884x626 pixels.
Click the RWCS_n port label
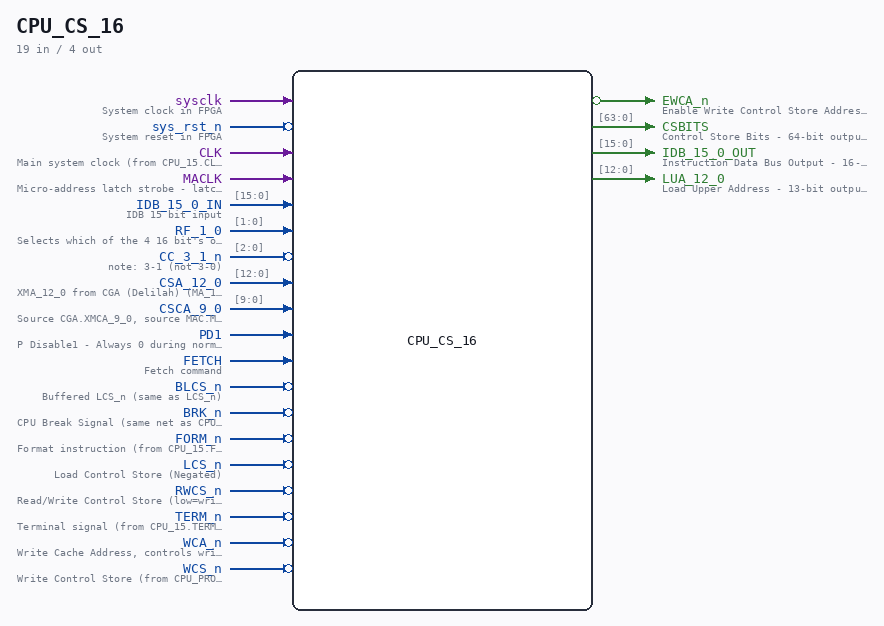tap(198, 491)
